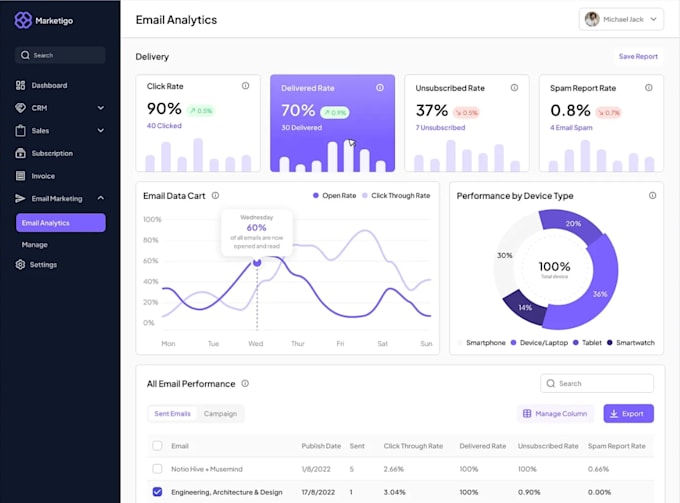Image resolution: width=680 pixels, height=503 pixels.
Task: Click the Marketigo logo icon
Action: coord(23,20)
